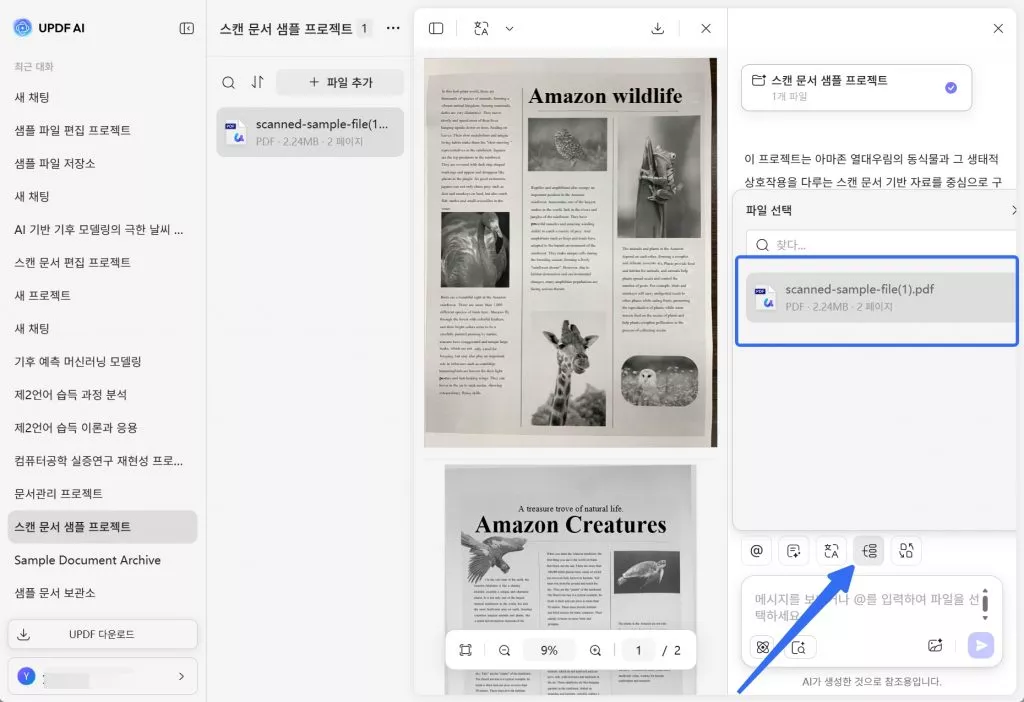Zoom out of the PDF
Image resolution: width=1024 pixels, height=702 pixels.
coord(504,650)
